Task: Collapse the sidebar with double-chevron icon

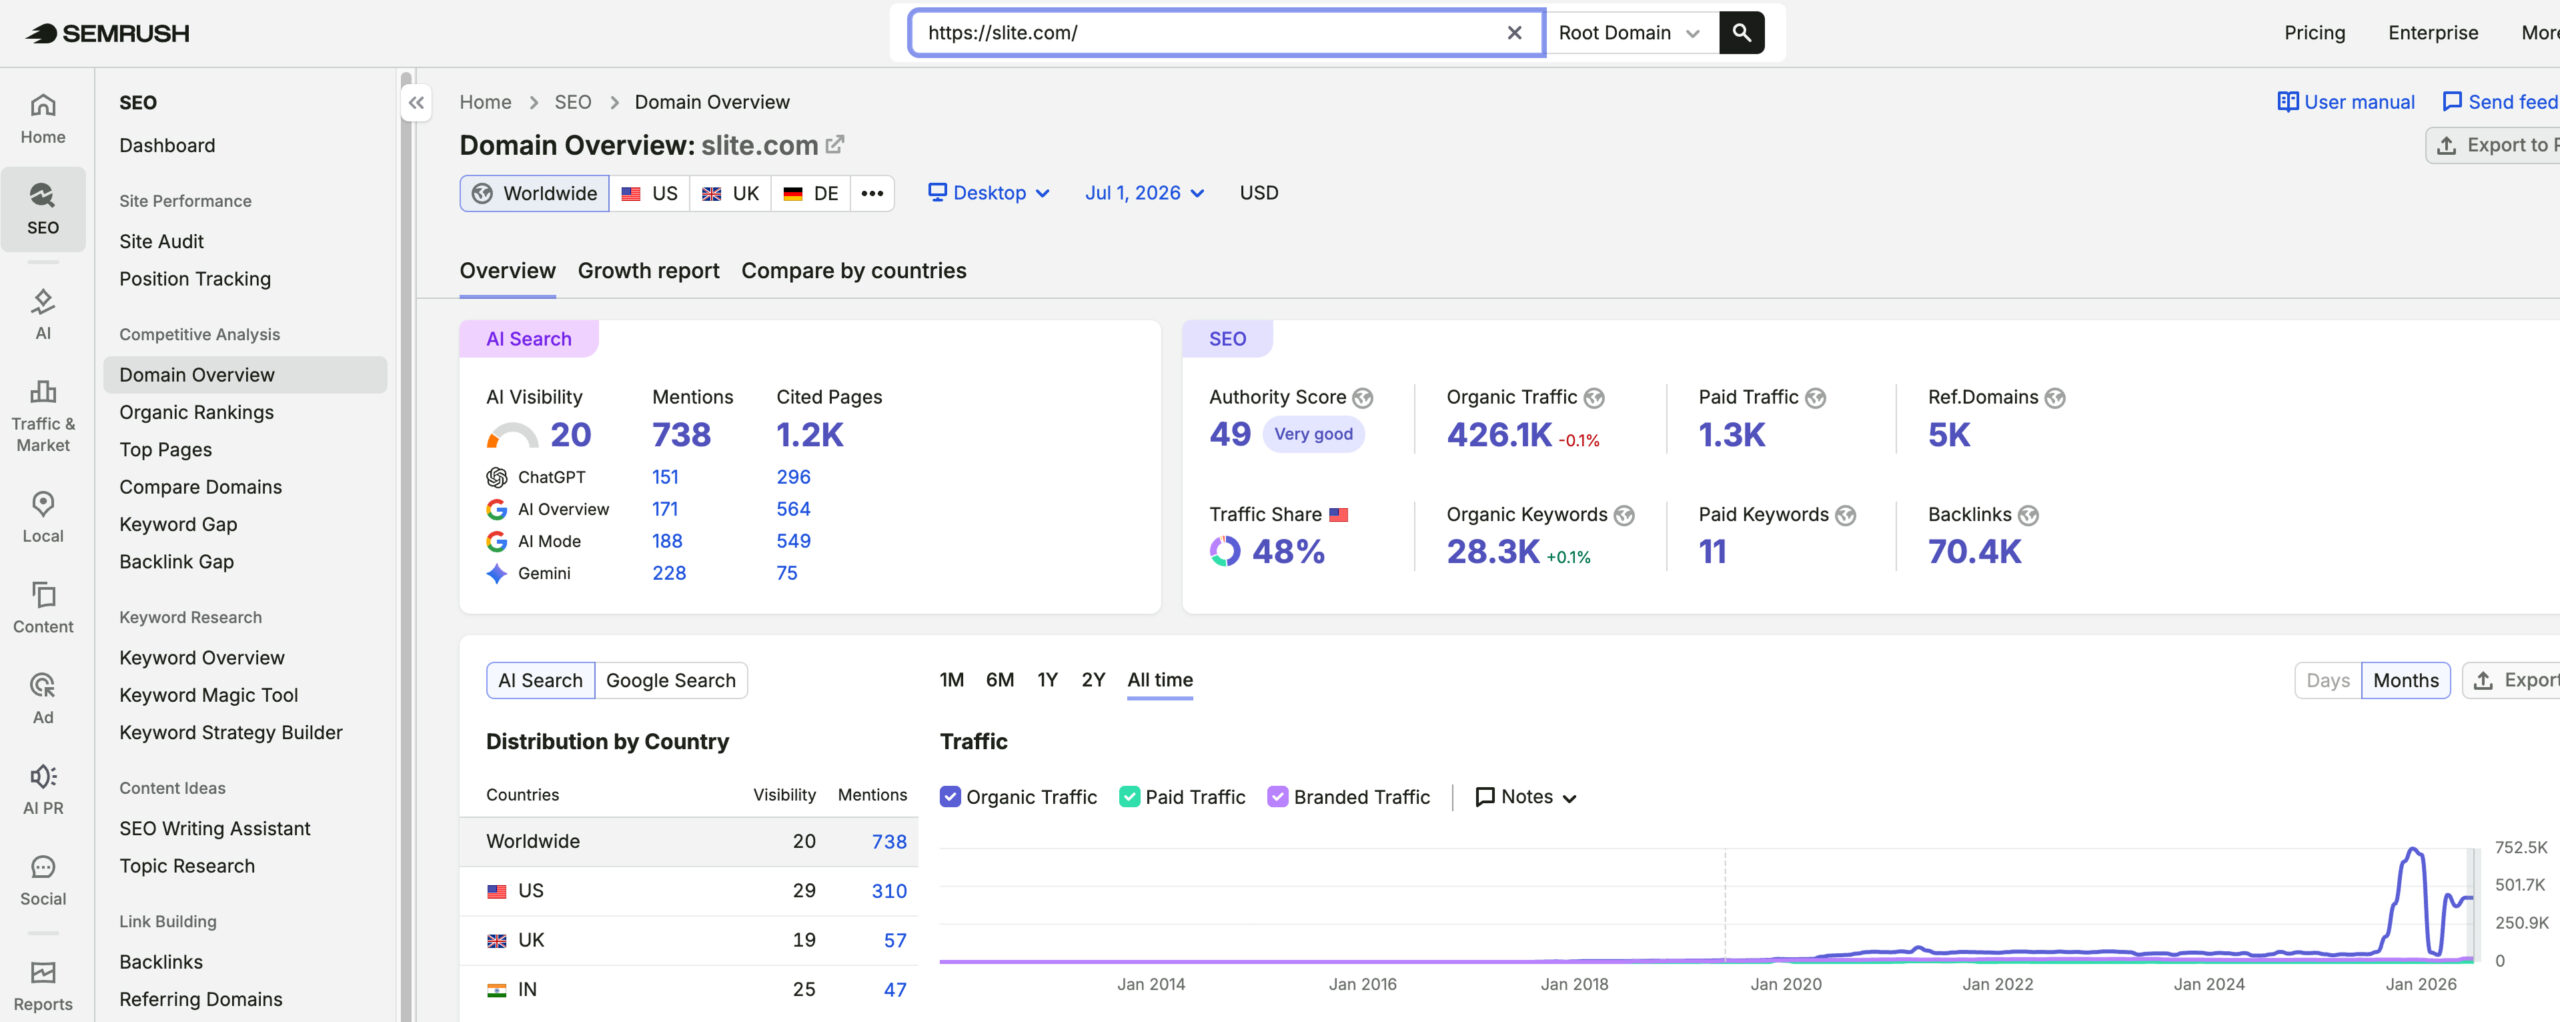Action: tap(416, 102)
